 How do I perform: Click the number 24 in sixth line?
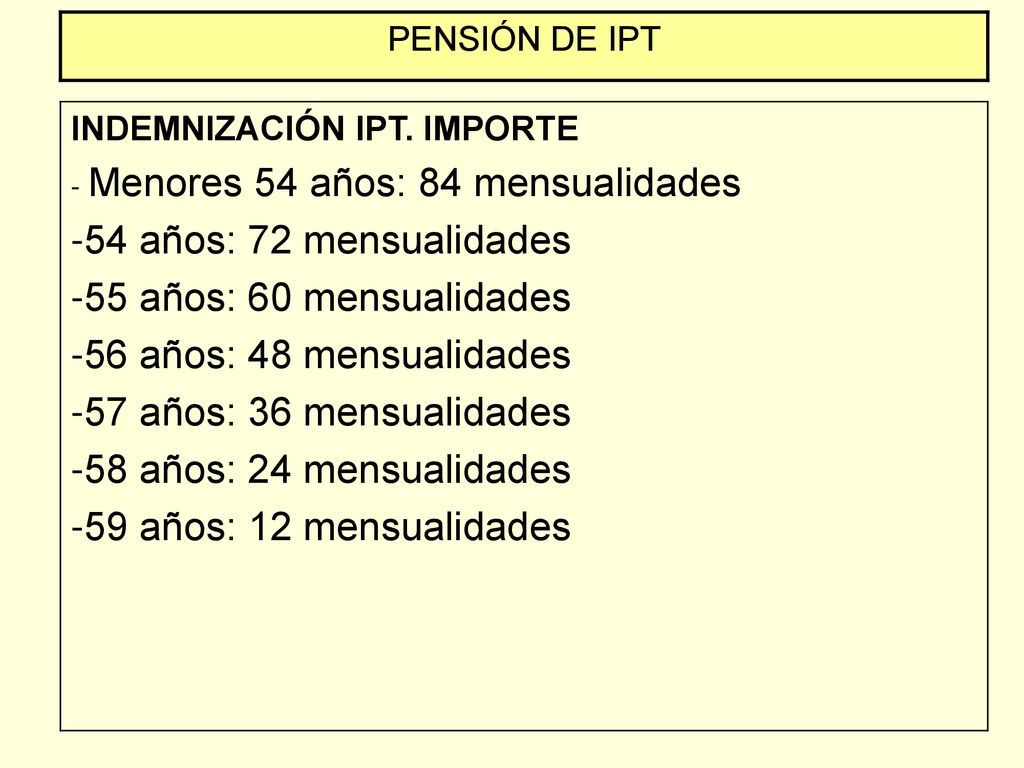[x=269, y=470]
